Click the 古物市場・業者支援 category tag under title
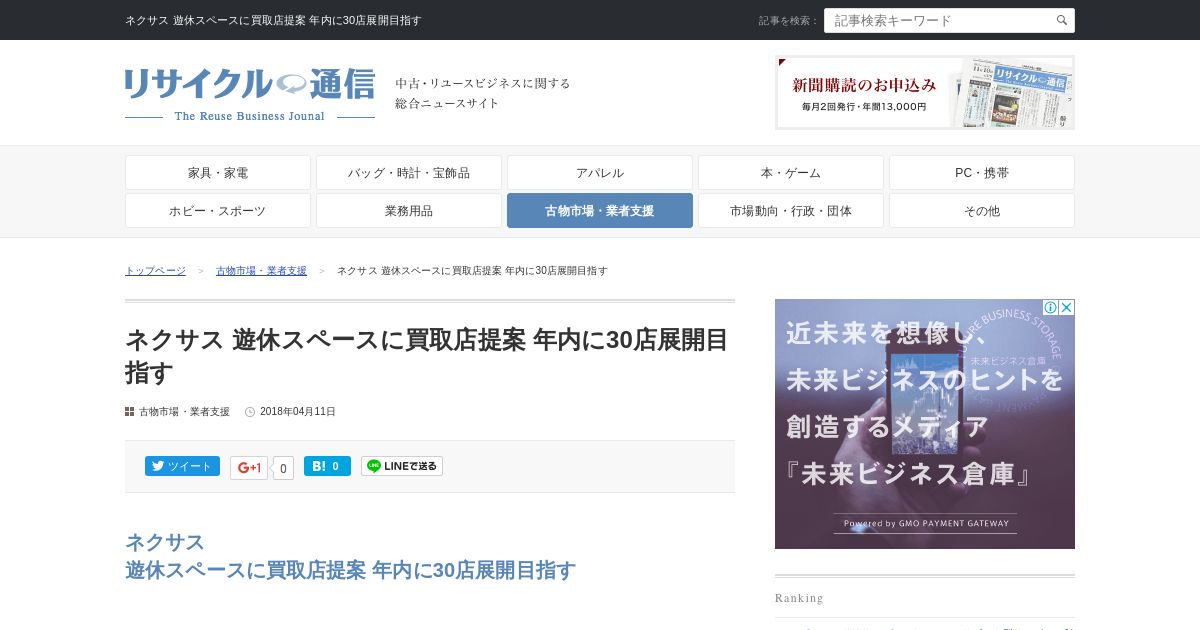This screenshot has width=1200, height=630. (184, 412)
